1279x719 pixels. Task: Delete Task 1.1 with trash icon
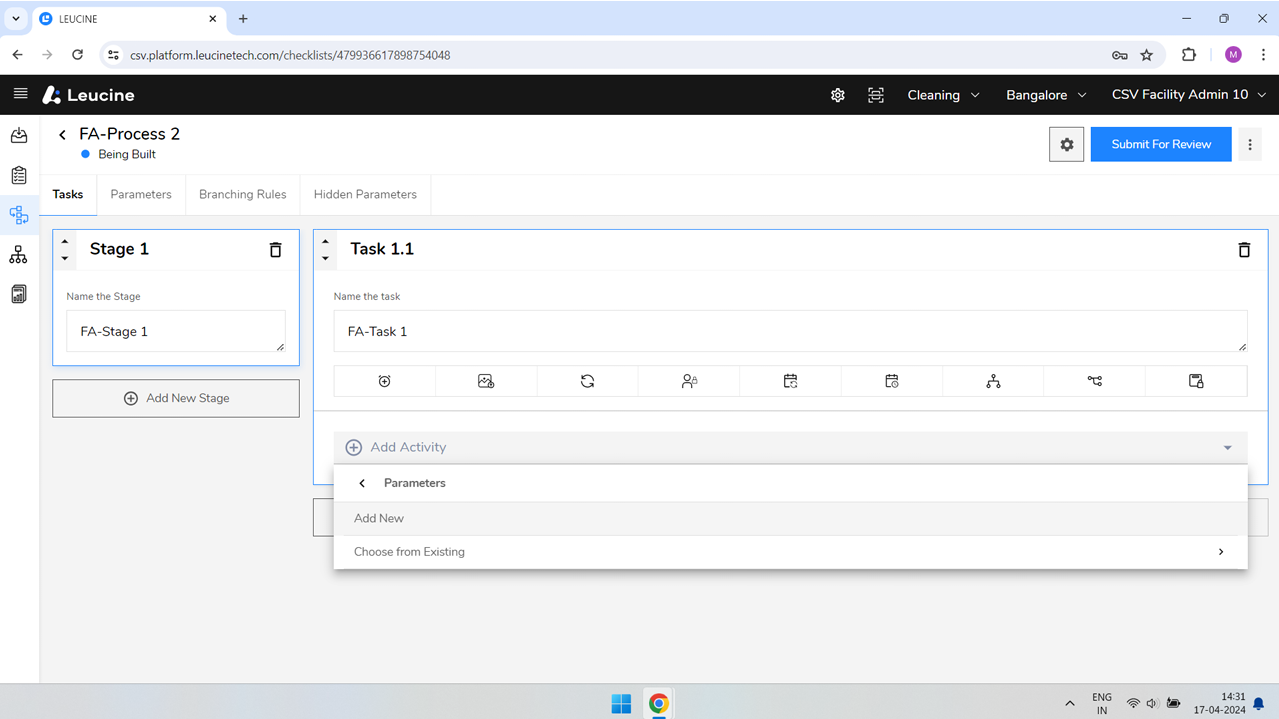[x=1244, y=249]
